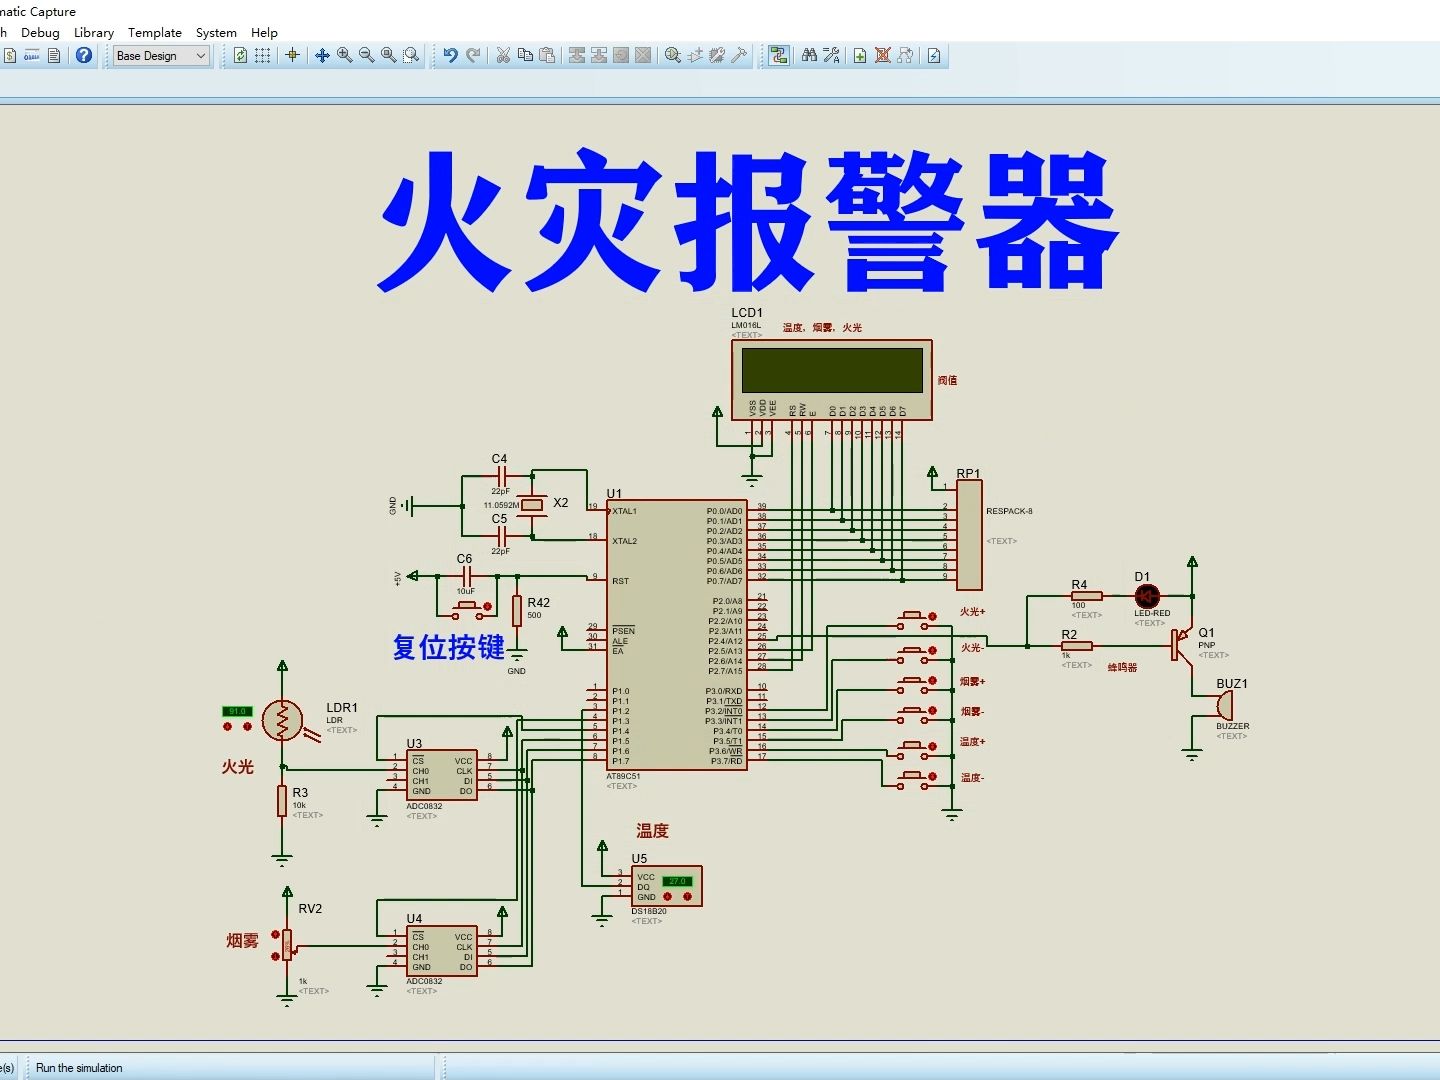The height and width of the screenshot is (1080, 1440).
Task: Open the System menu
Action: pos(216,32)
